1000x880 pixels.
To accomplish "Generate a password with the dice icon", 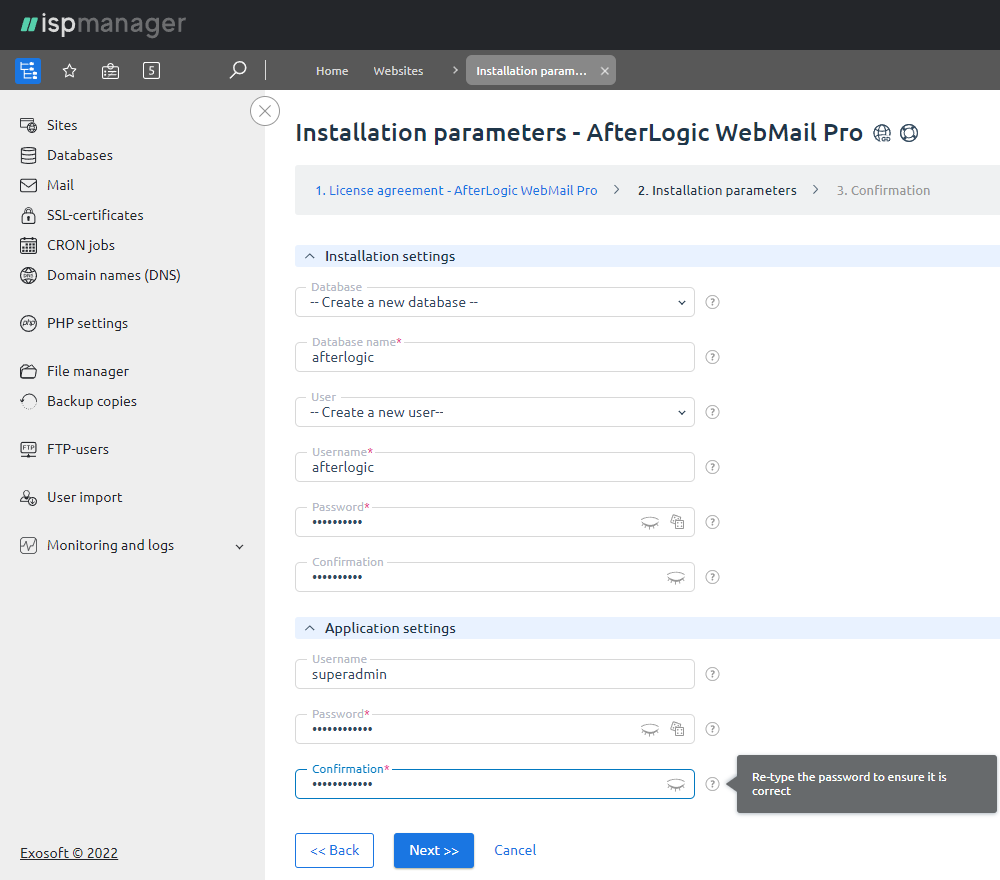I will (678, 521).
